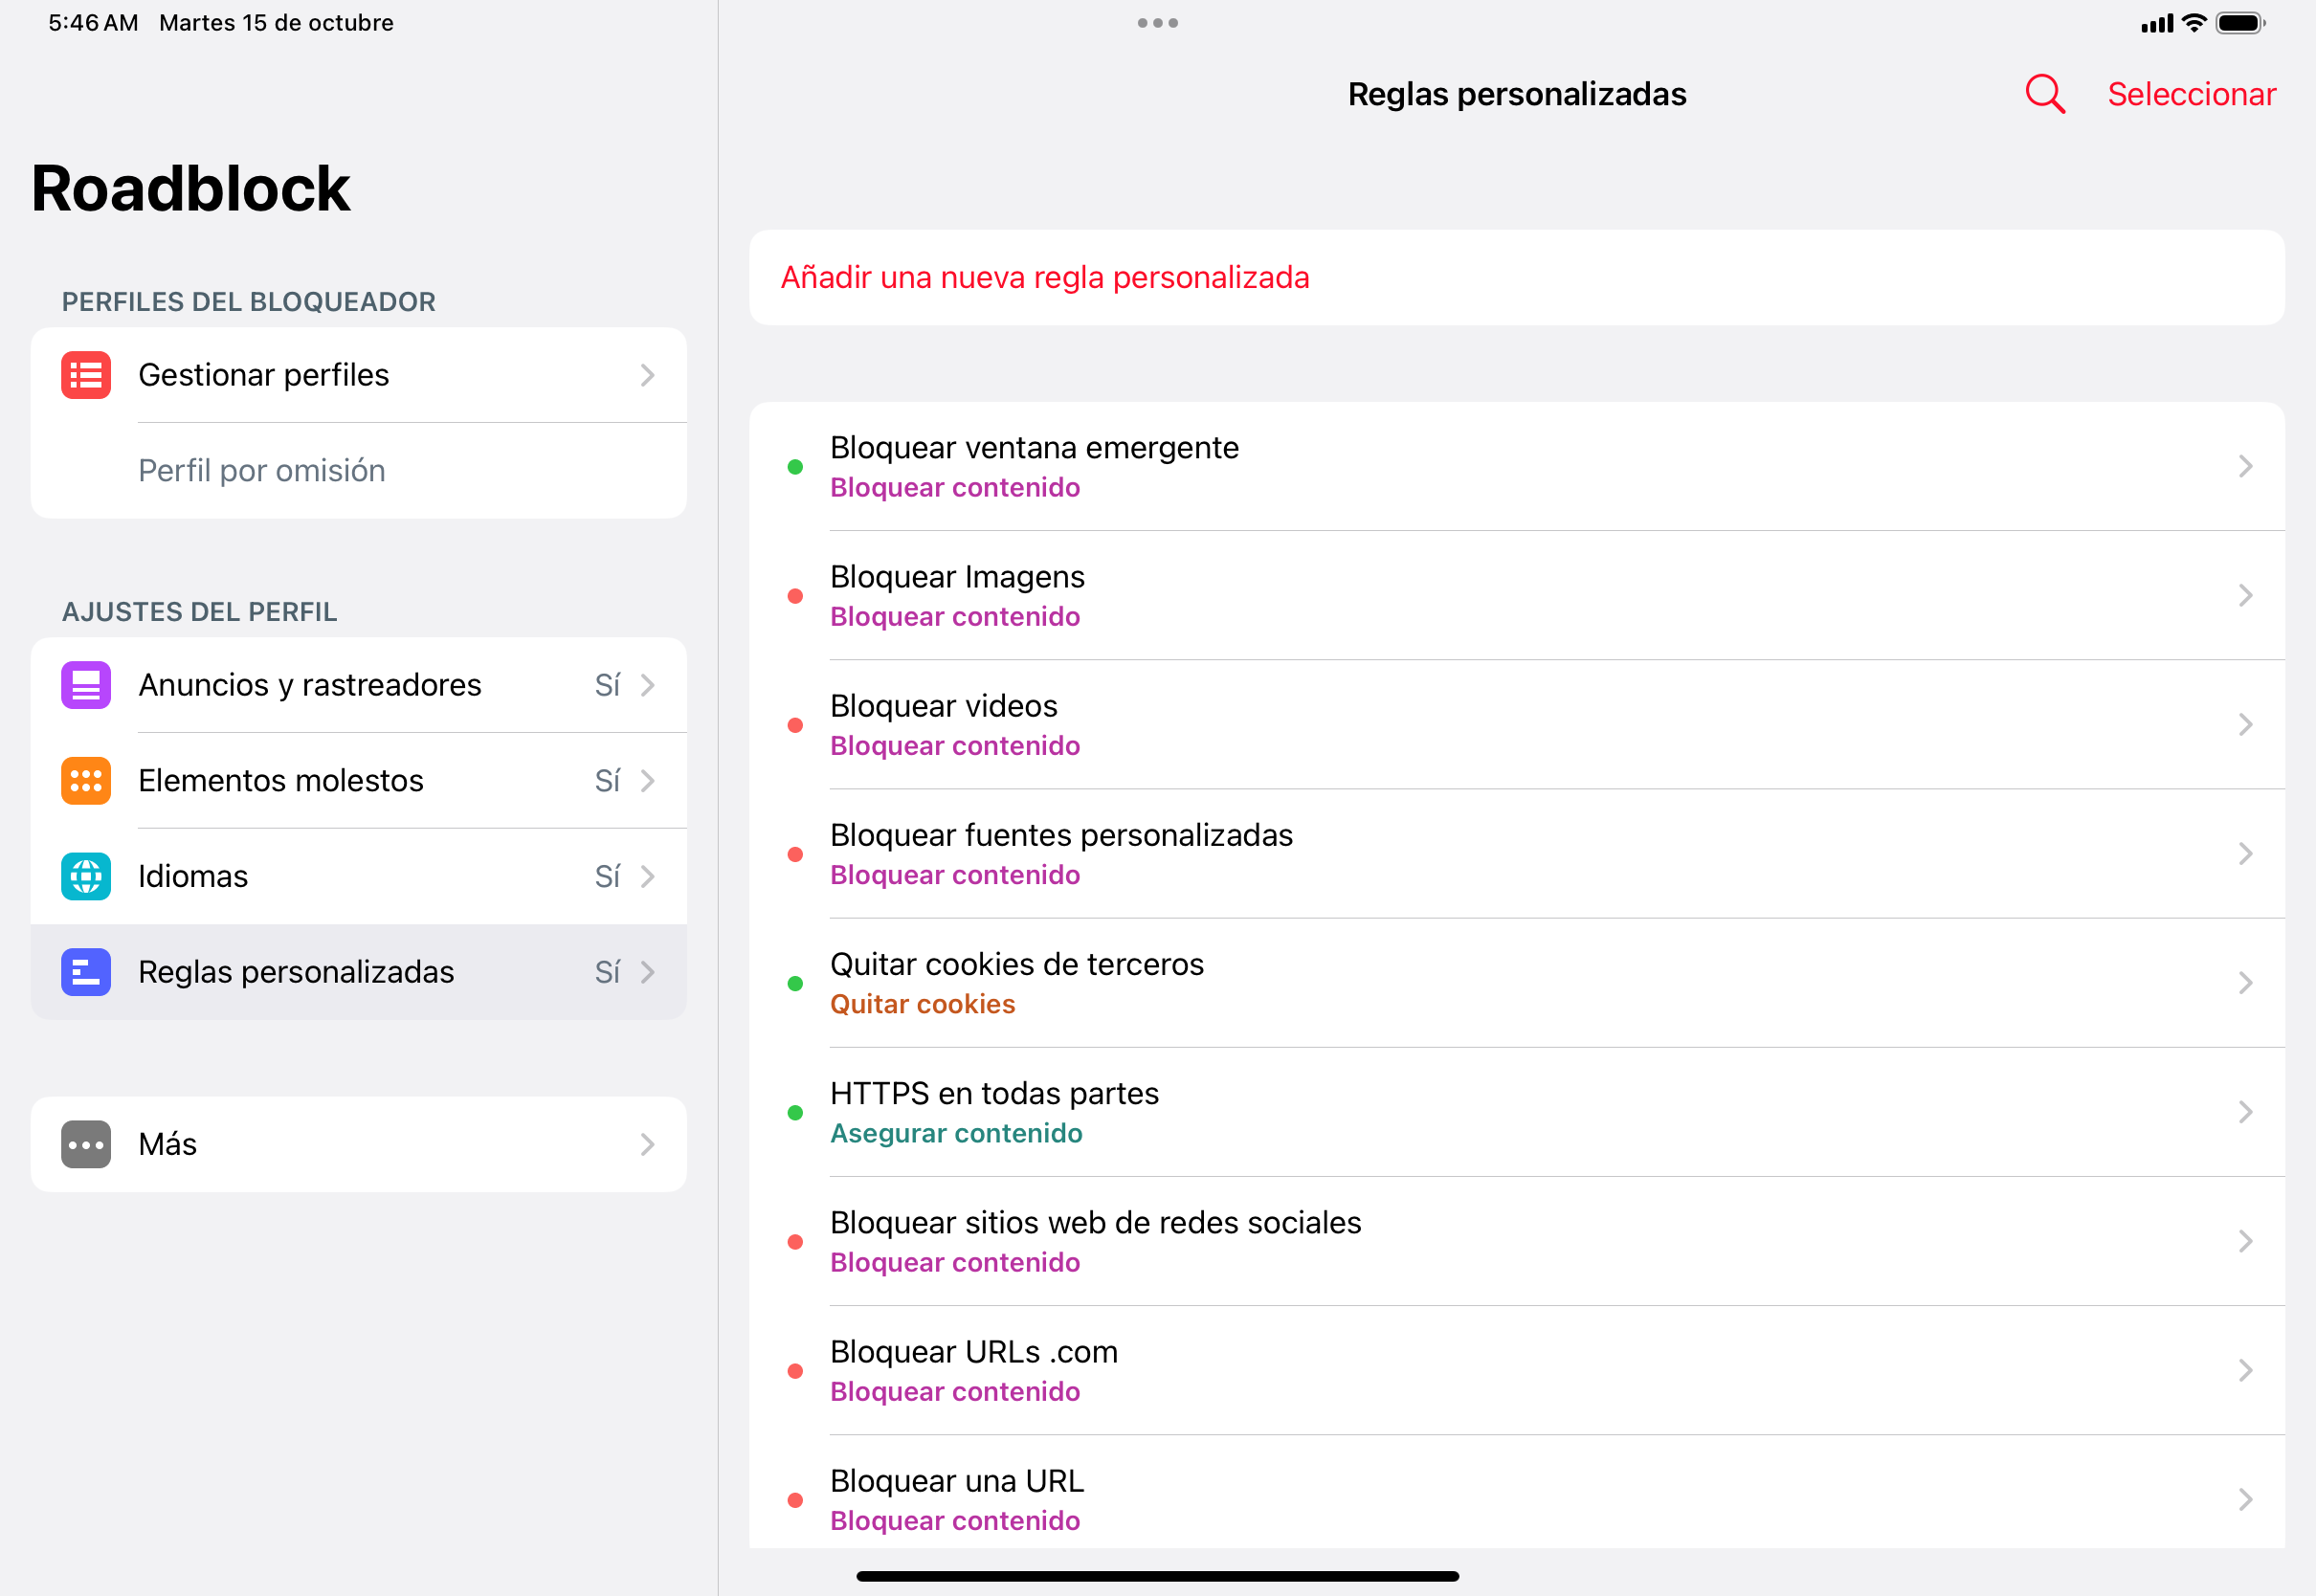Select Reglas personalizadas in sidebar

click(358, 972)
